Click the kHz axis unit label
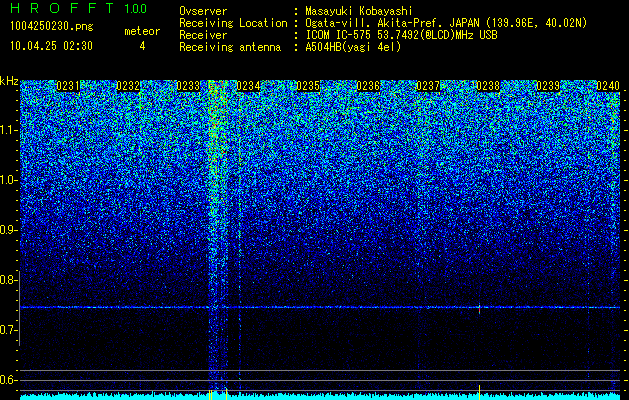629x400 pixels. click(x=9, y=81)
